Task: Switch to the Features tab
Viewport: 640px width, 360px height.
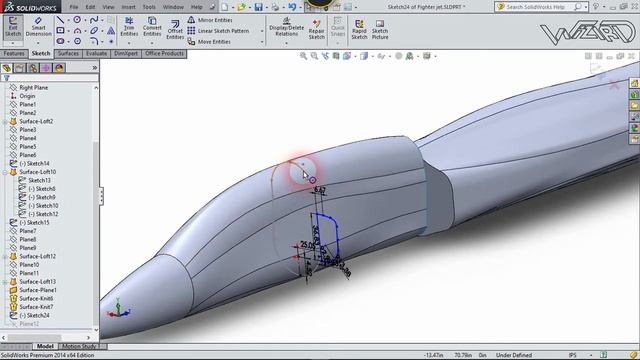Action: 14,53
